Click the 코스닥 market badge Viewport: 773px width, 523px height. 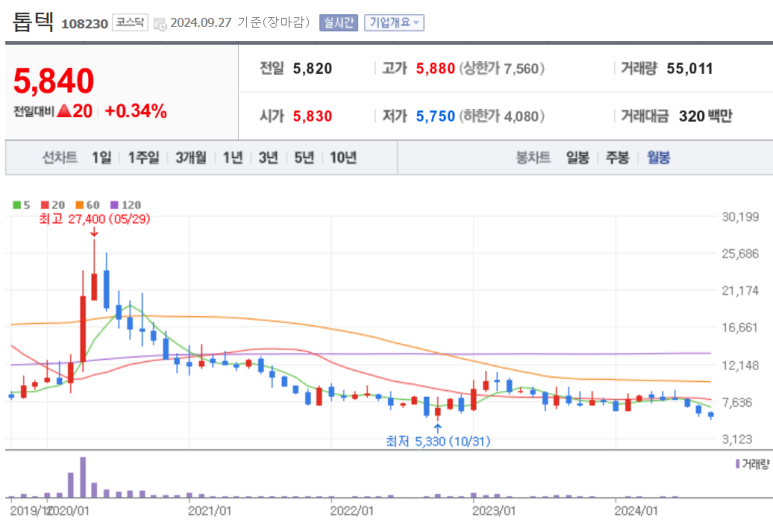[x=130, y=23]
